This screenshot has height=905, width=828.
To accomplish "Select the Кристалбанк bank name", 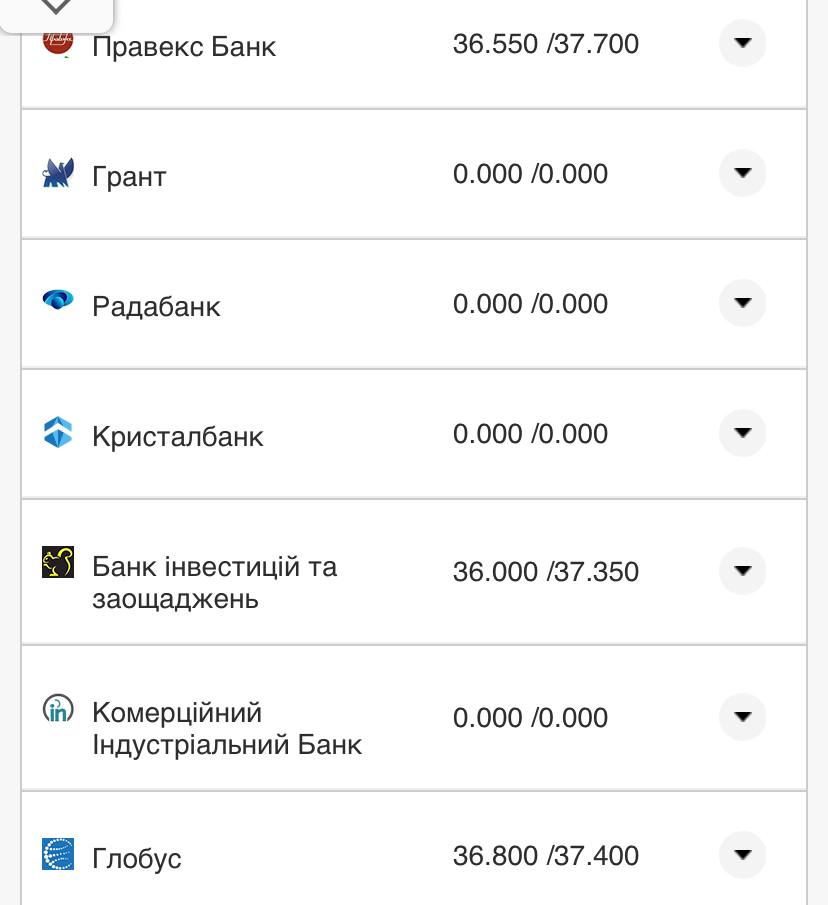I will [x=178, y=437].
